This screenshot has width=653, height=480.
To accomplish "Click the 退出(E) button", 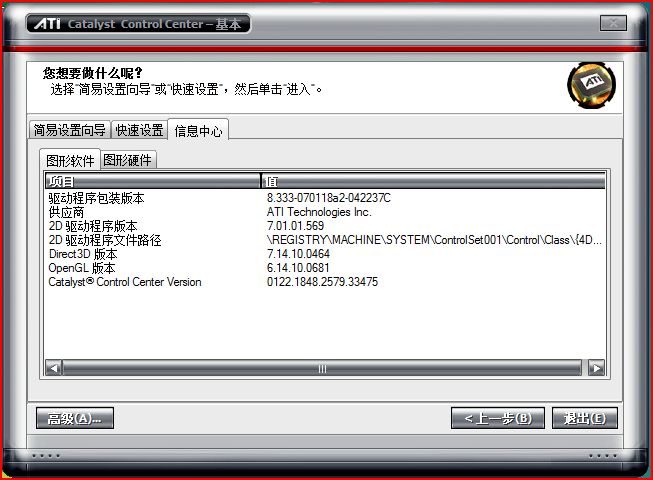I will (584, 418).
